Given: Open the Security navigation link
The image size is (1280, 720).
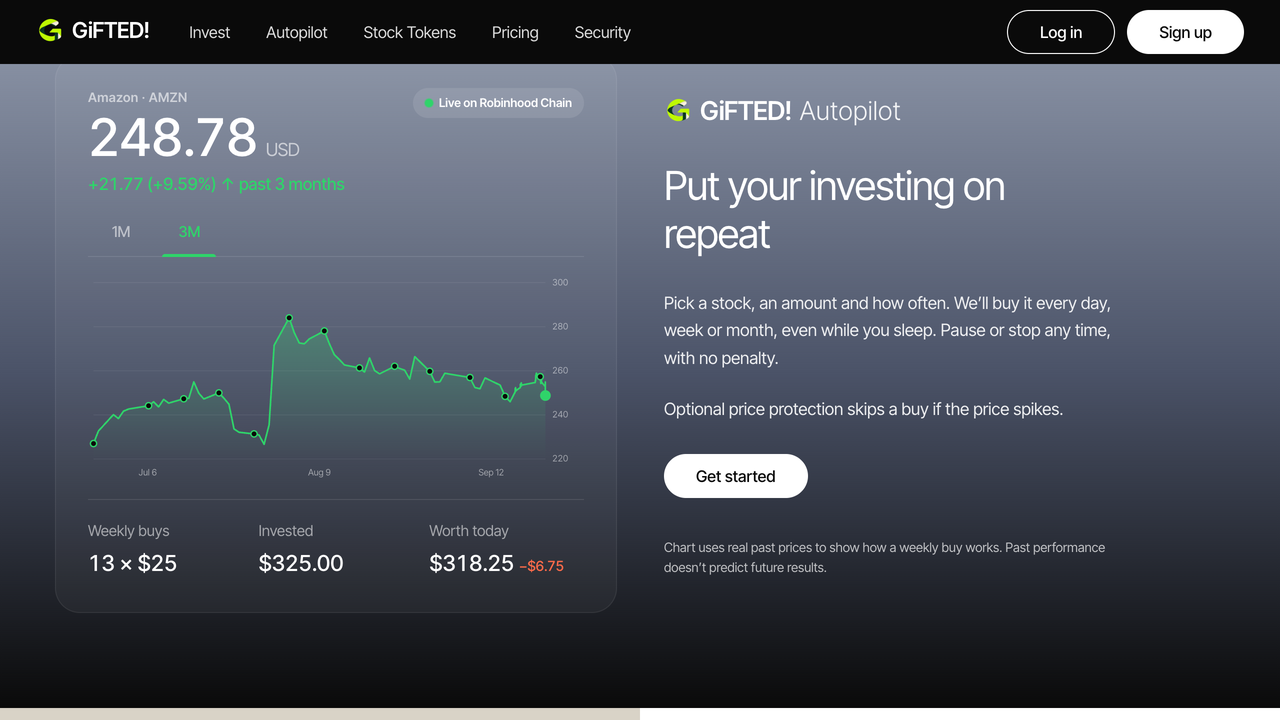Looking at the screenshot, I should point(602,32).
